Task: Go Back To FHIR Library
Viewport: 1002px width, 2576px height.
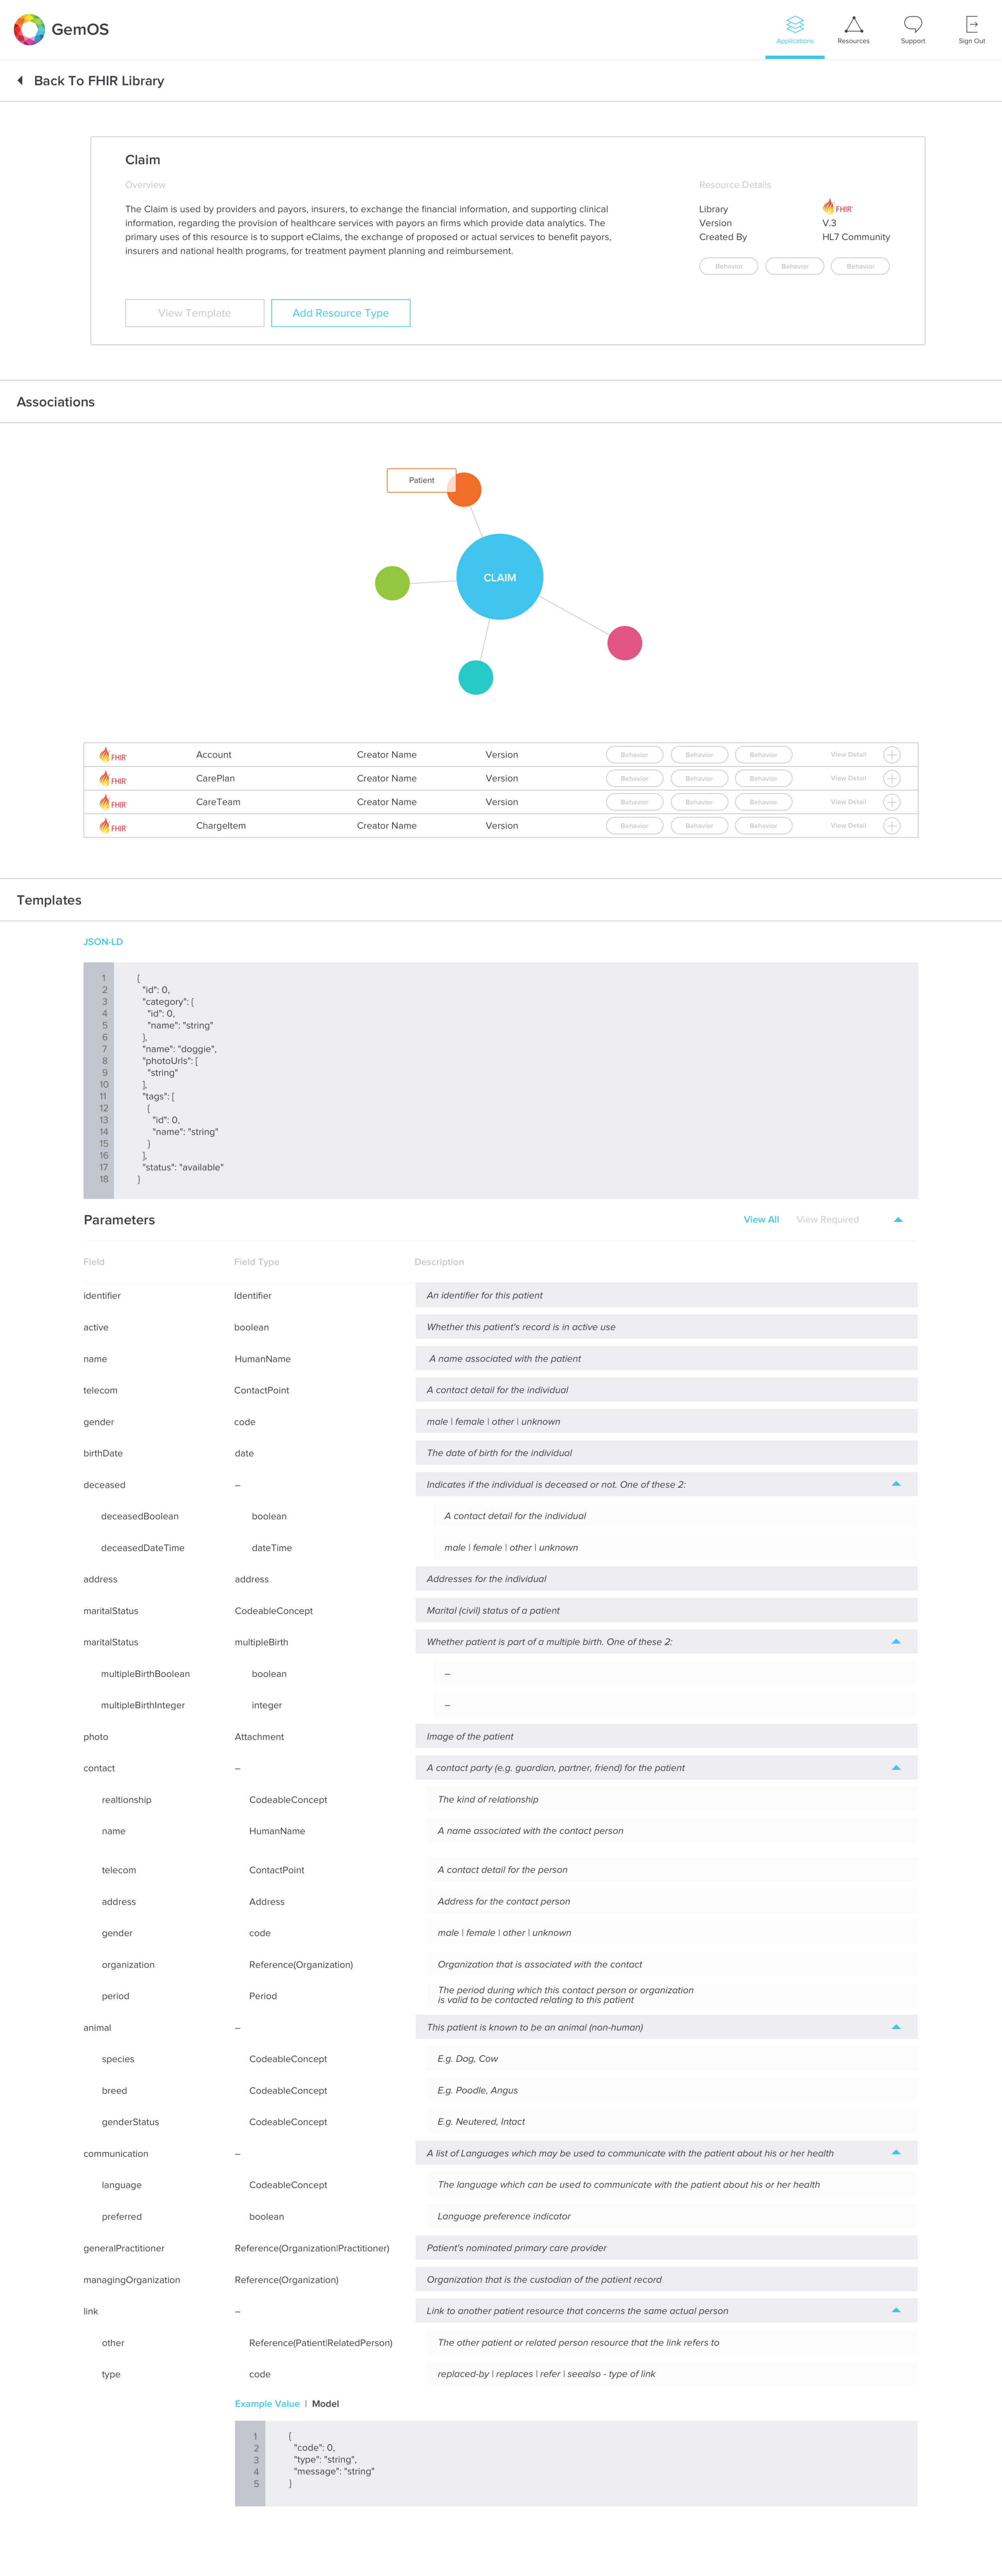Action: click(99, 81)
